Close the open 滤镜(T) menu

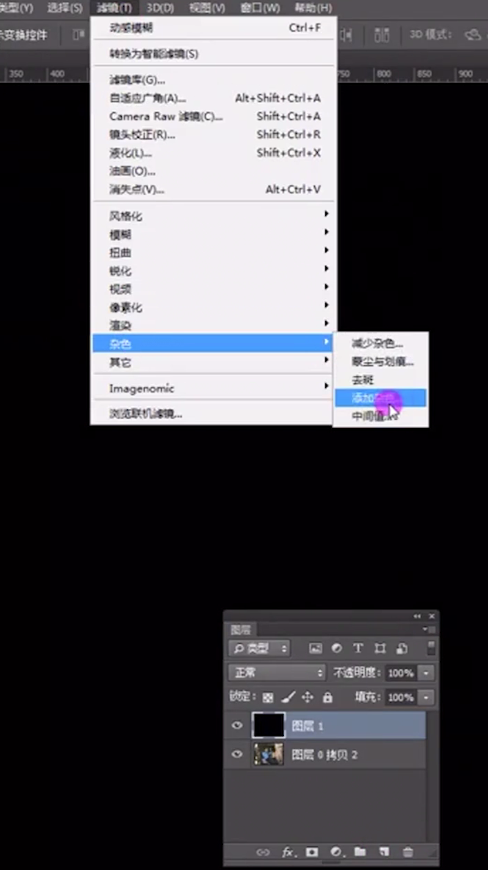[114, 8]
